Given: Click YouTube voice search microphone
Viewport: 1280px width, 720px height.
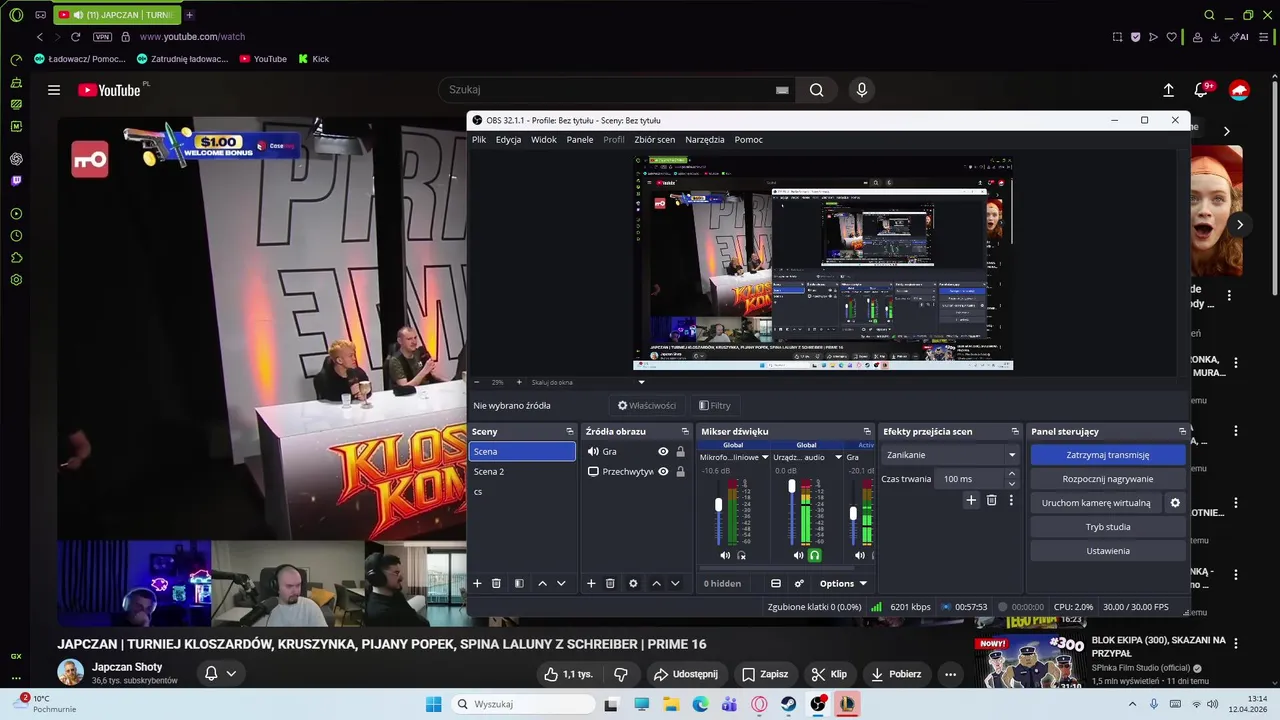Looking at the screenshot, I should (x=862, y=90).
